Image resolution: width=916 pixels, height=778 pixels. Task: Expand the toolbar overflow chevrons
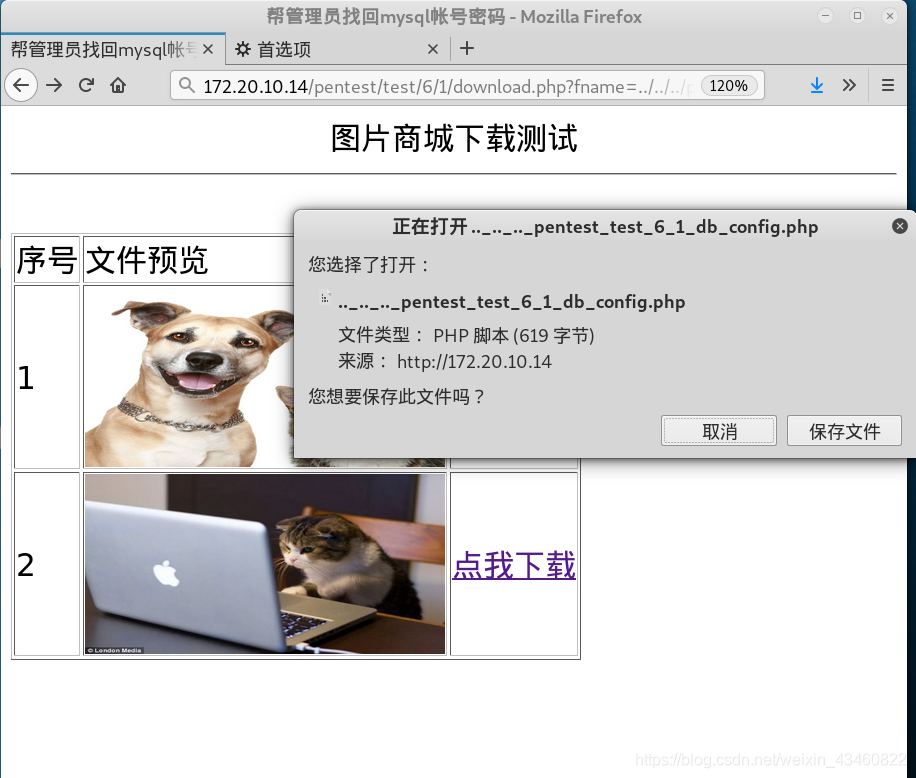click(849, 85)
